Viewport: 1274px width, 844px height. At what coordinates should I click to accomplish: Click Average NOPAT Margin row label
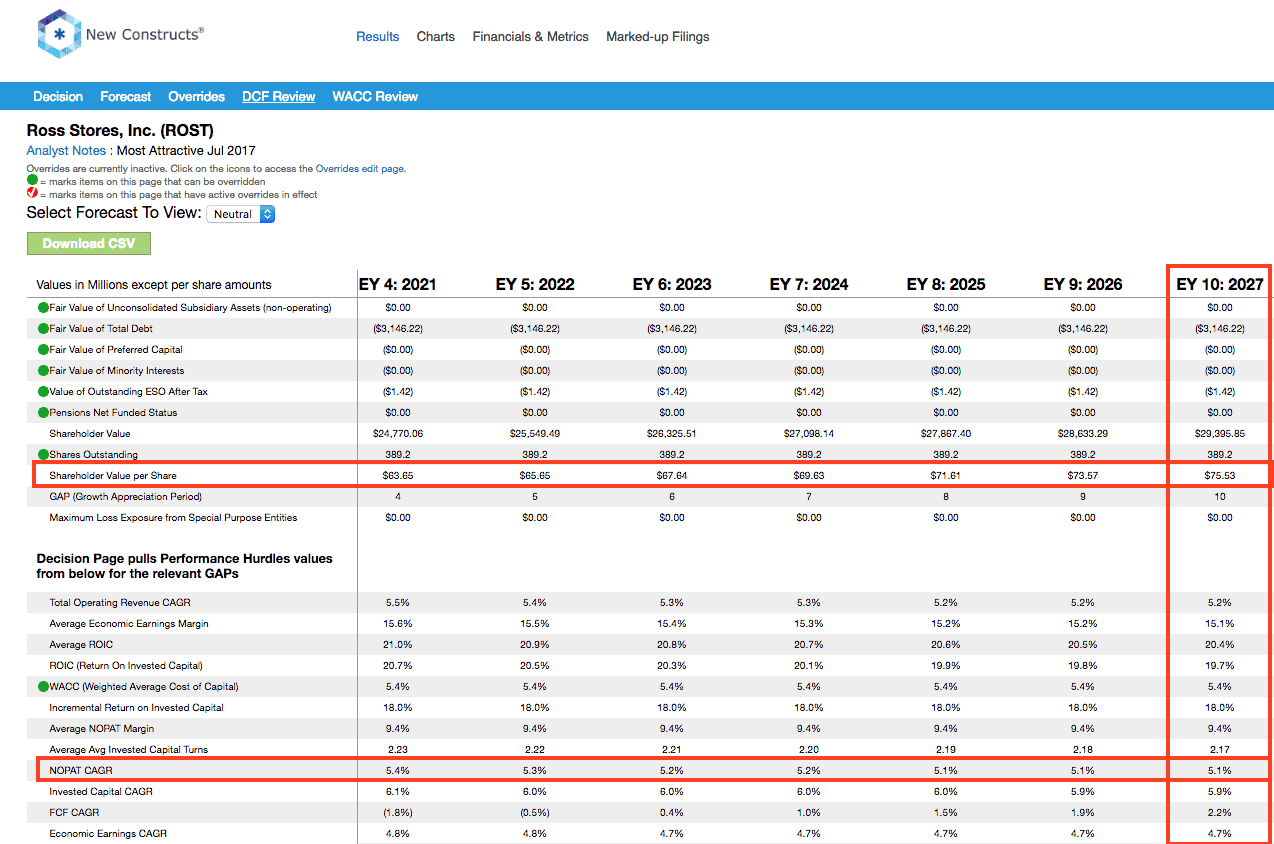pos(102,728)
